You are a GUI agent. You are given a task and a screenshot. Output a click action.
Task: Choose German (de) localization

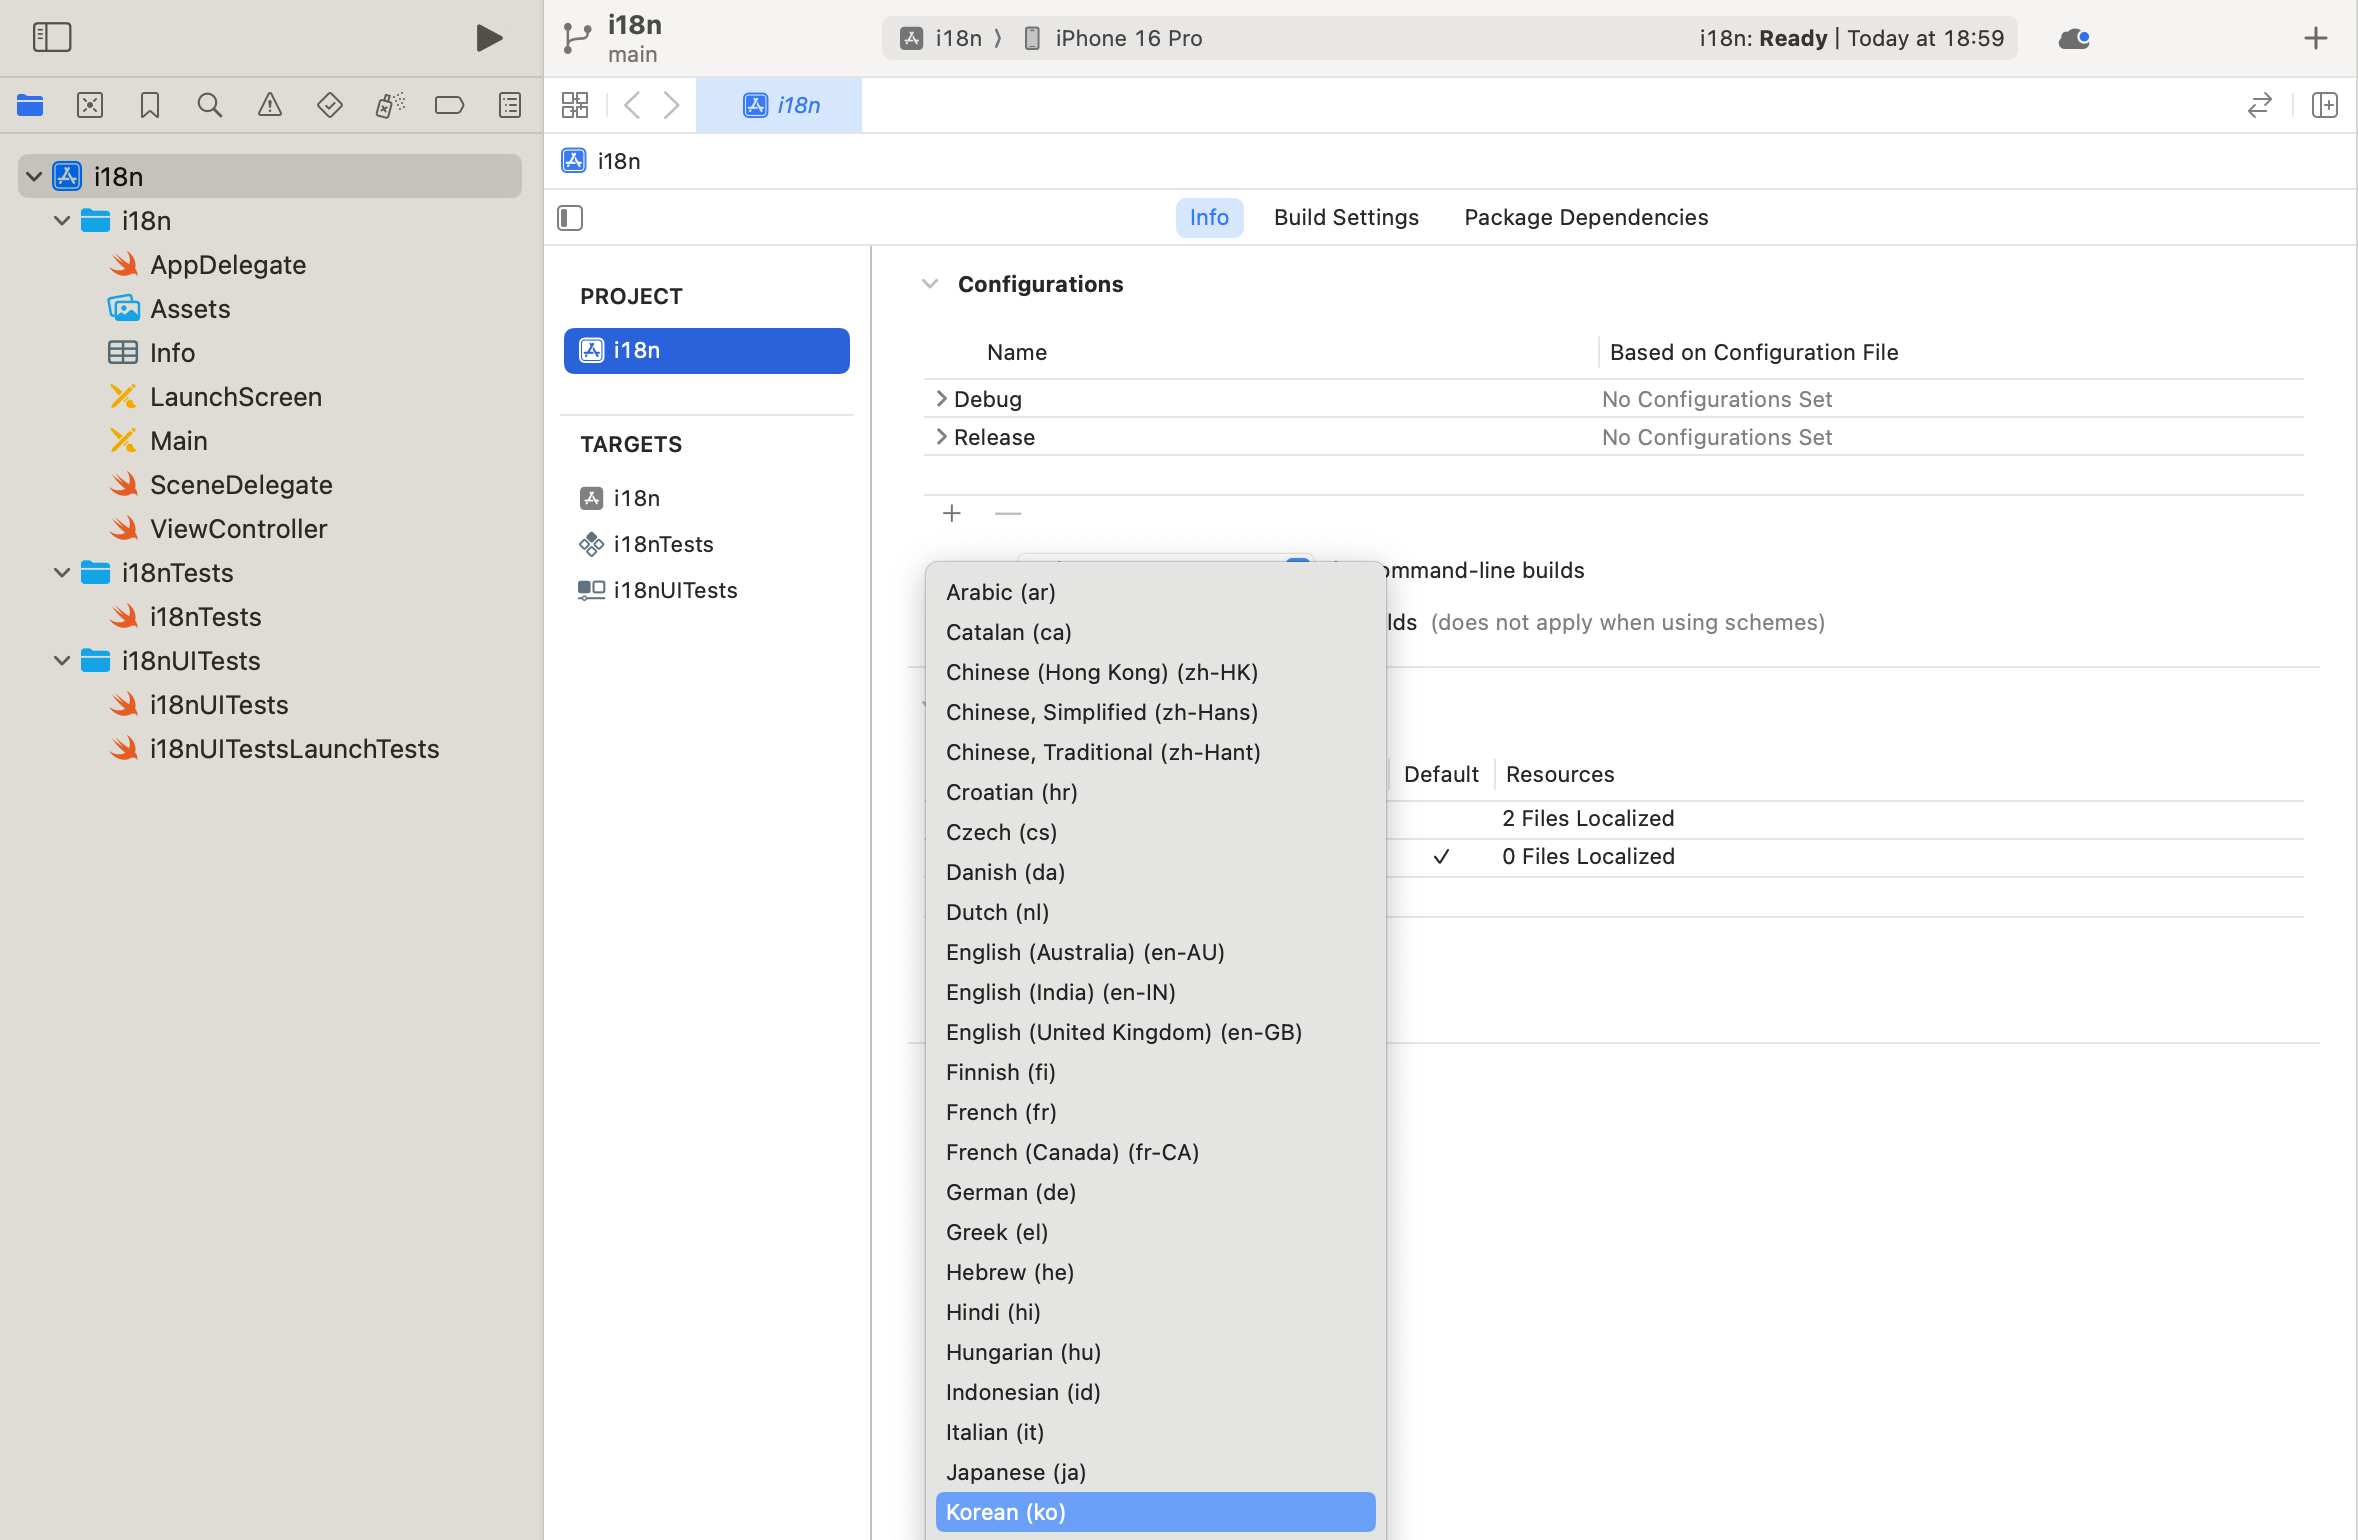coord(1155,1192)
